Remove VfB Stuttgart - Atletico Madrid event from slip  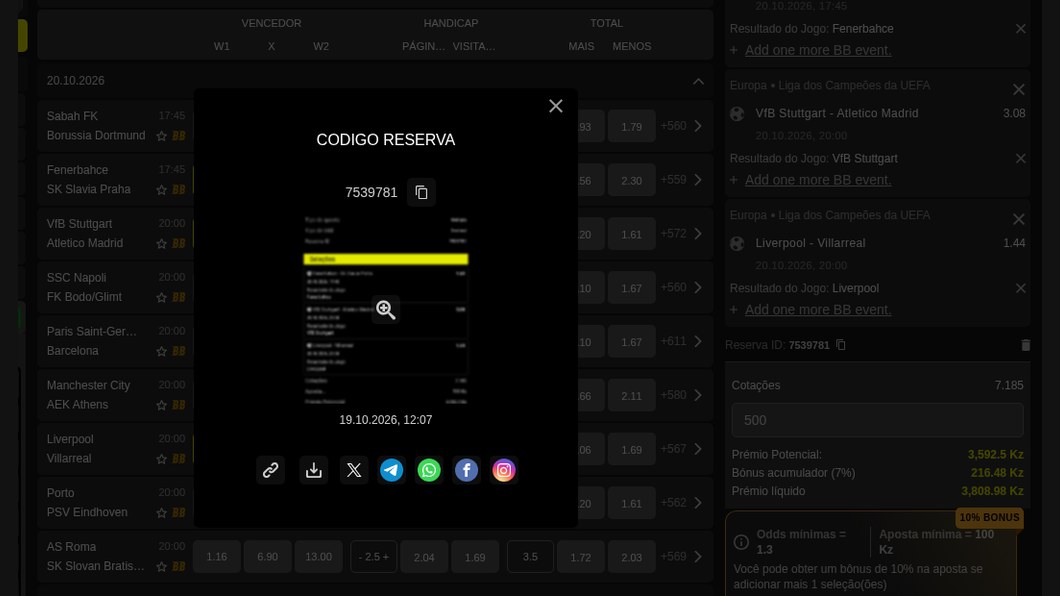[1019, 89]
